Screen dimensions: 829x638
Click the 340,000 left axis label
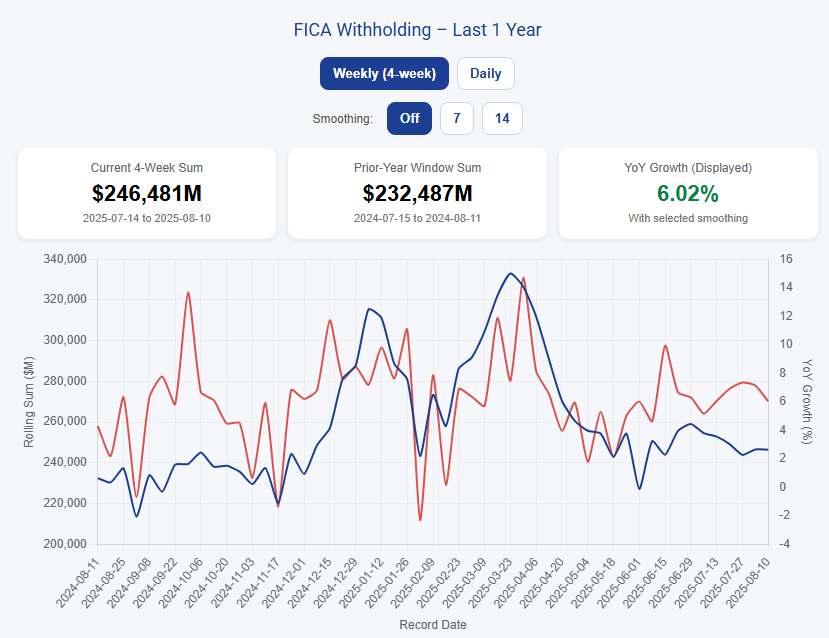click(66, 259)
